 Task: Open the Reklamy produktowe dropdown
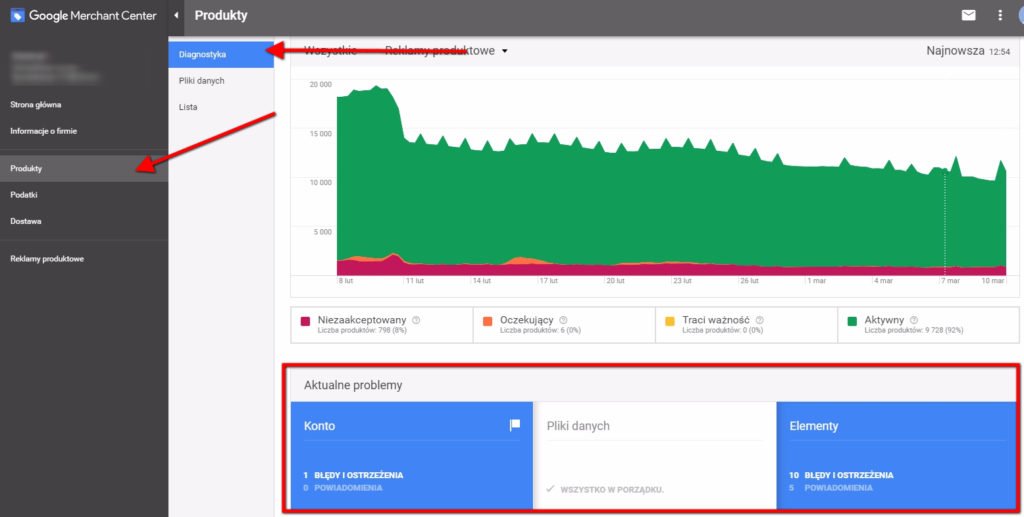[446, 51]
